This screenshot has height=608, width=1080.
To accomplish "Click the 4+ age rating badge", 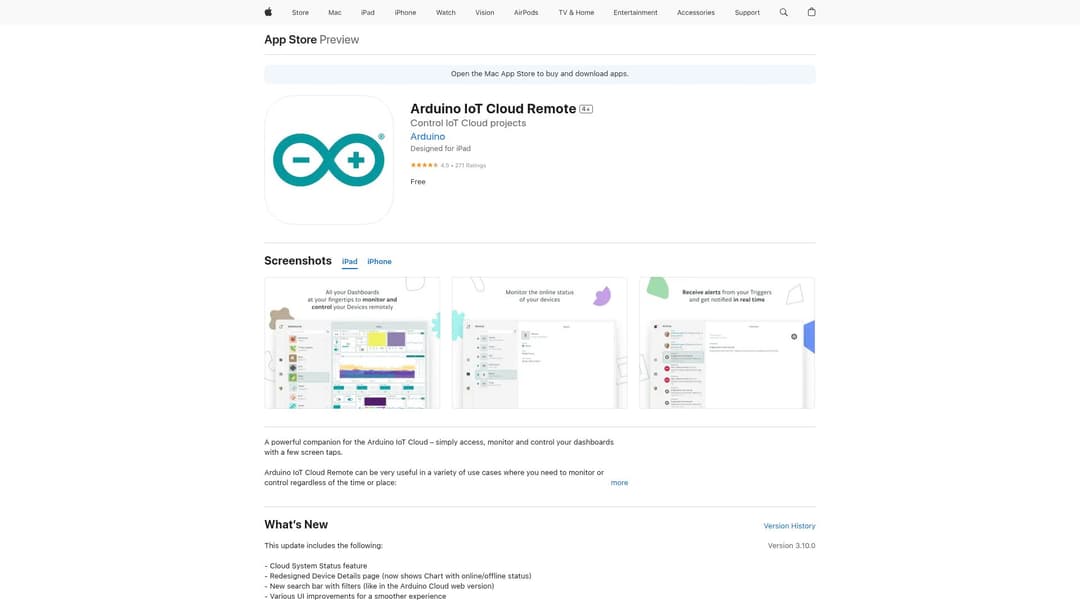I will pos(585,109).
